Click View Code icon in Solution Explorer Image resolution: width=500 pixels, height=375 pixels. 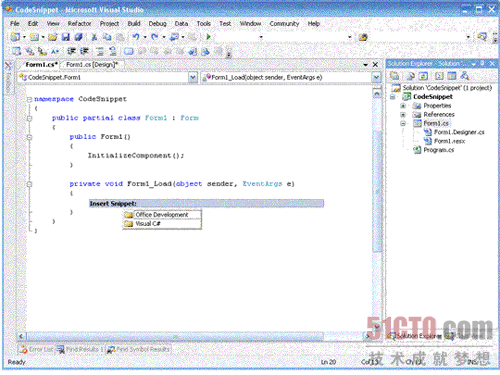pos(439,76)
